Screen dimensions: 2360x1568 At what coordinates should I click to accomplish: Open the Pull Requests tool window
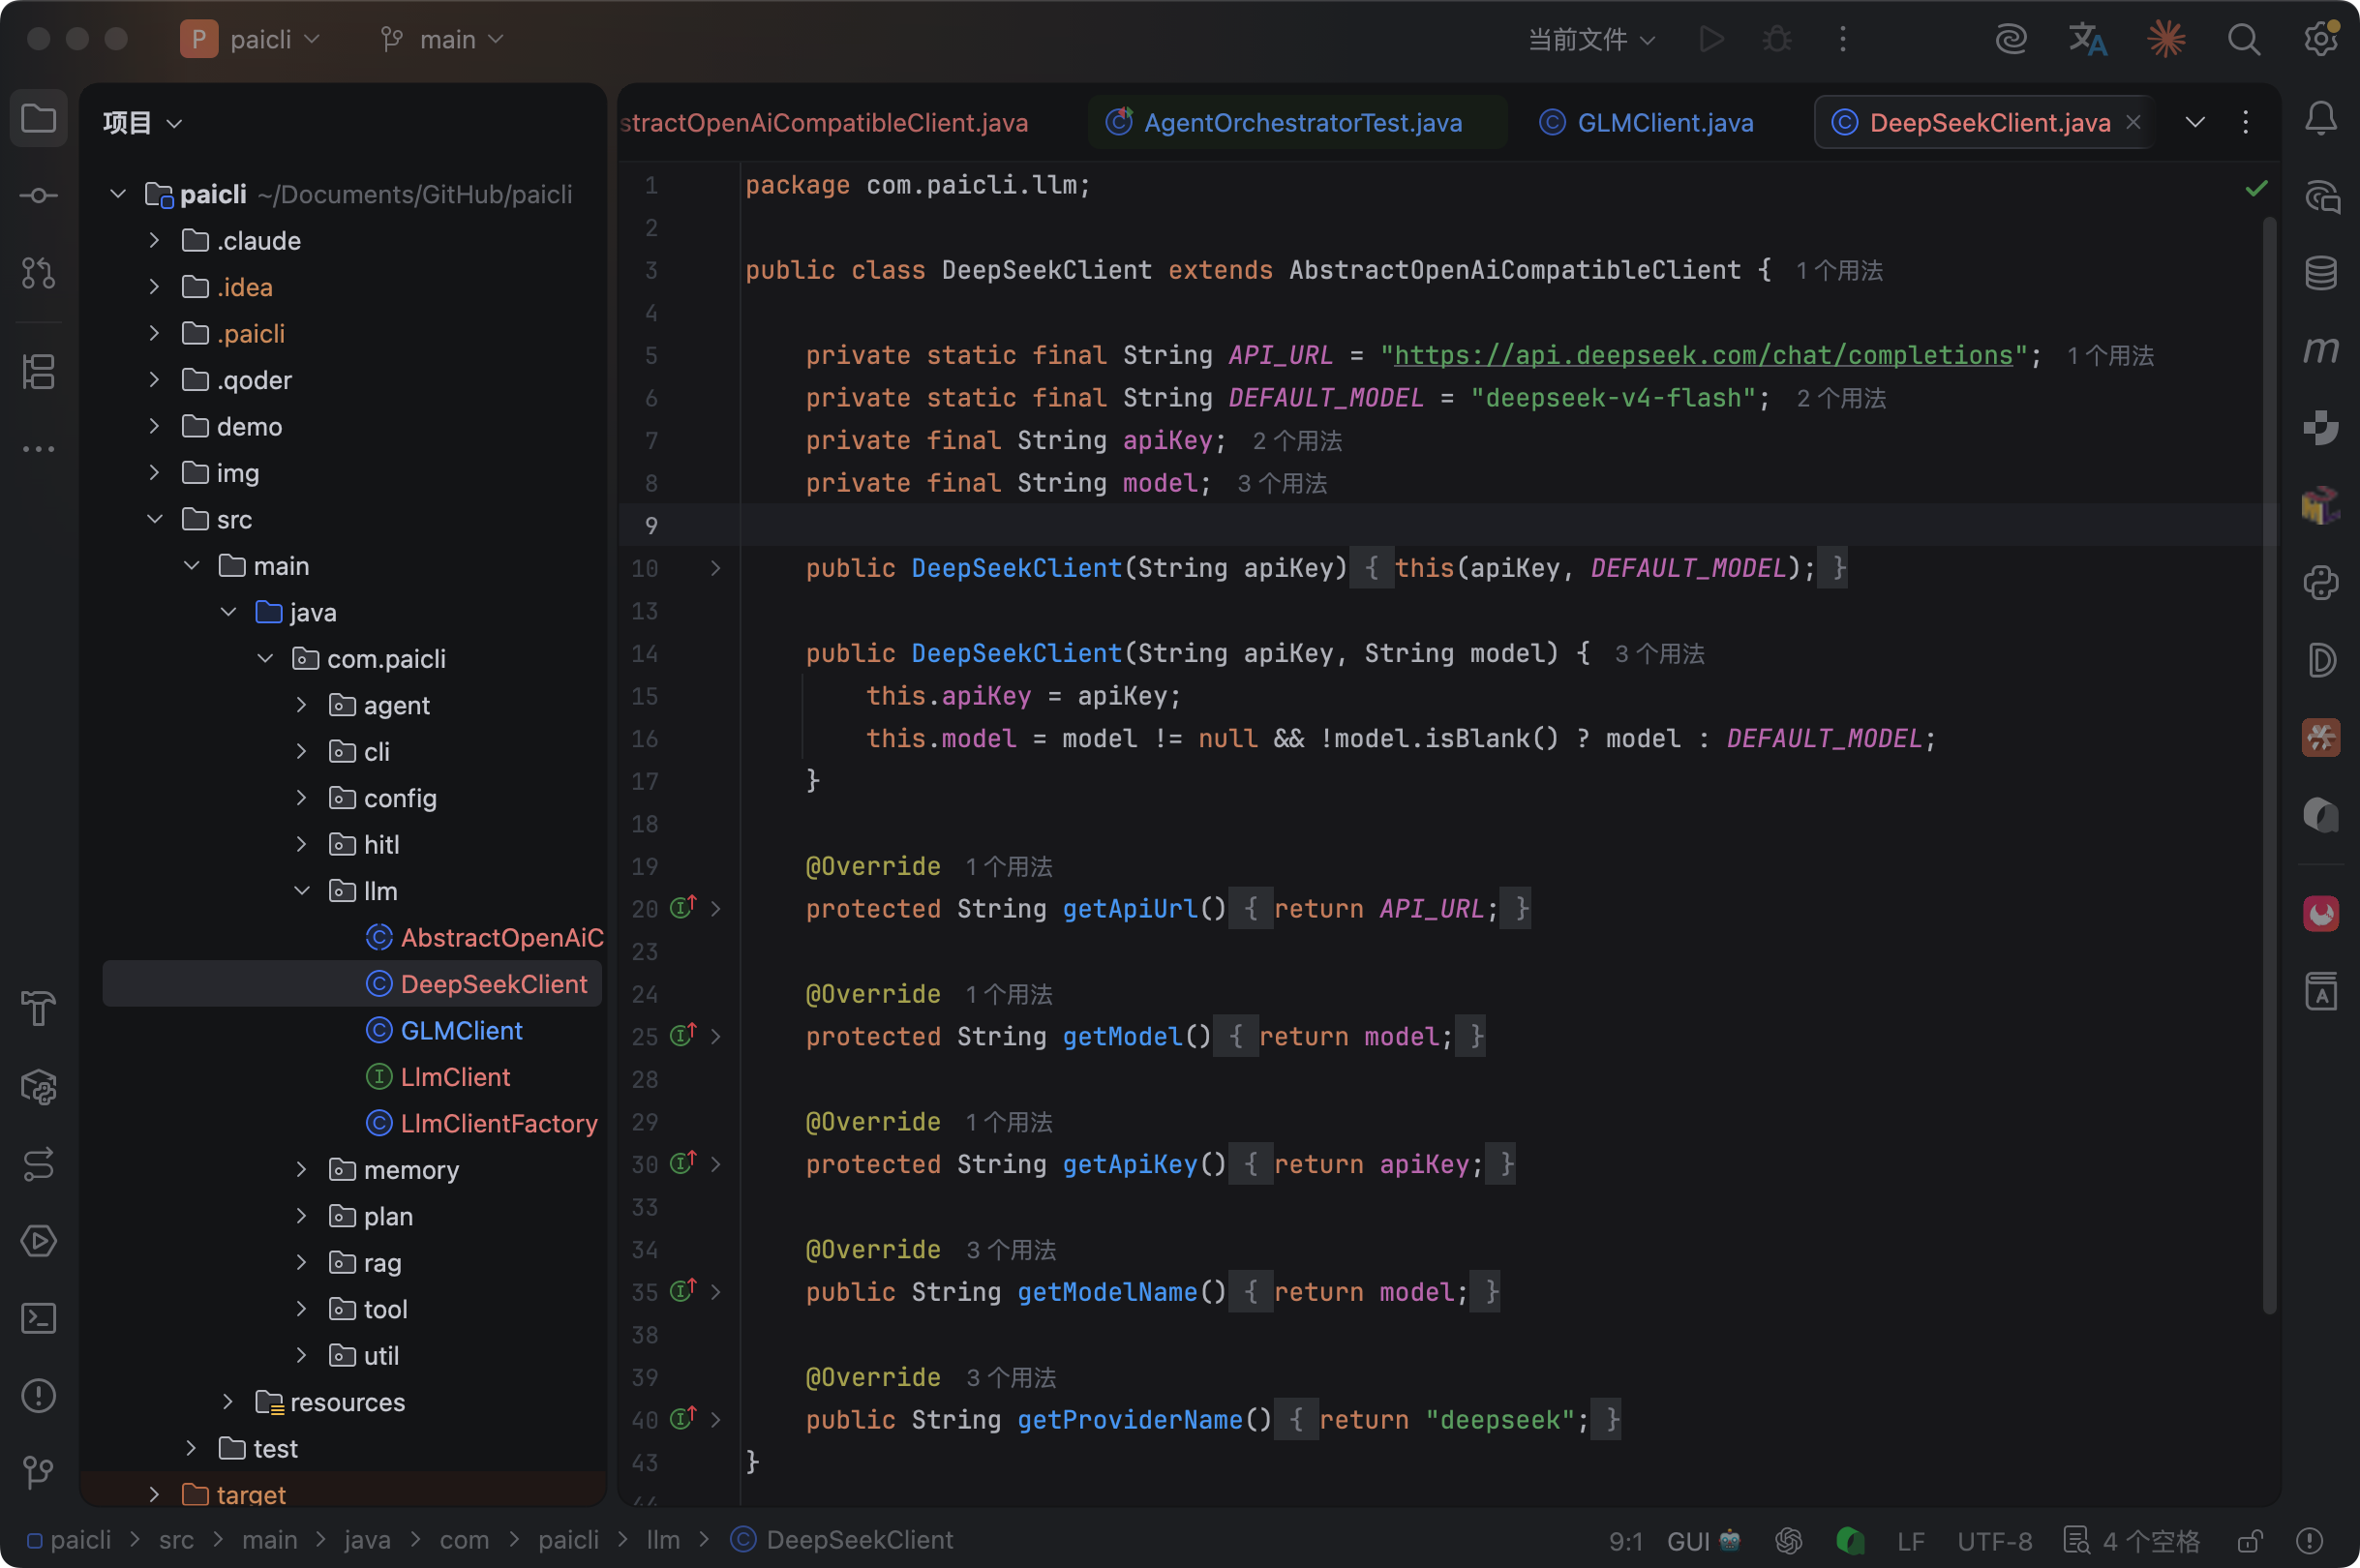pyautogui.click(x=38, y=273)
